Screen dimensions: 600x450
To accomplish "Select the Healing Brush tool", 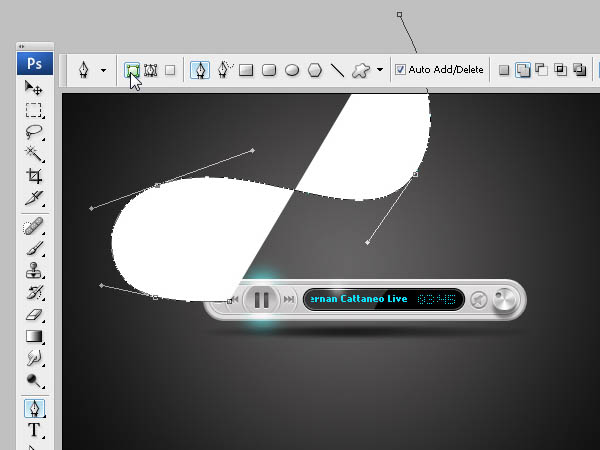I will tap(34, 226).
